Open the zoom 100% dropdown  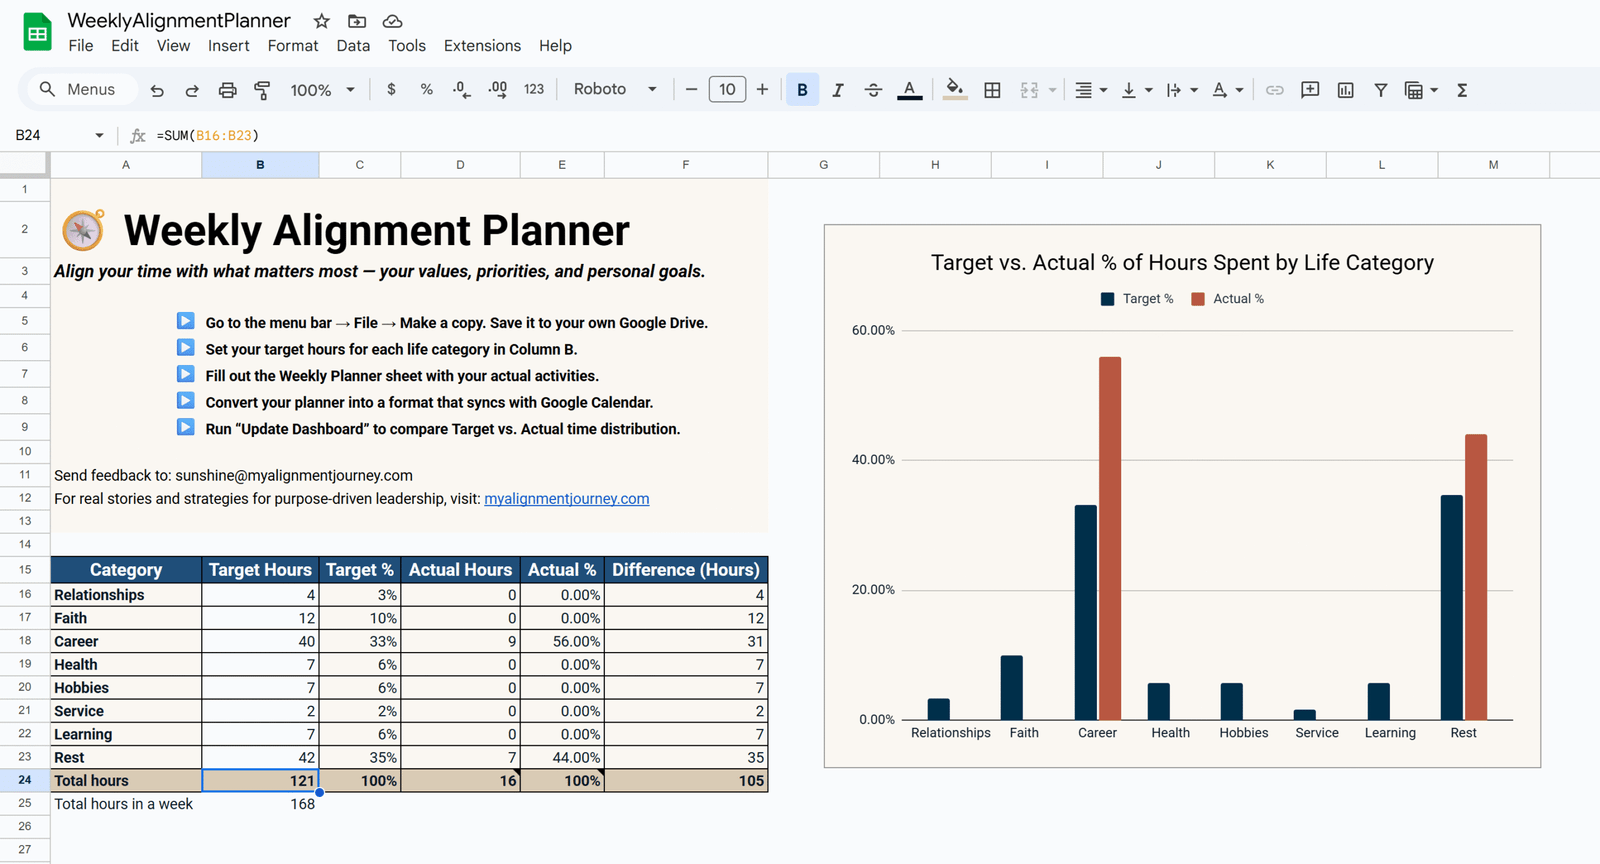coord(322,90)
